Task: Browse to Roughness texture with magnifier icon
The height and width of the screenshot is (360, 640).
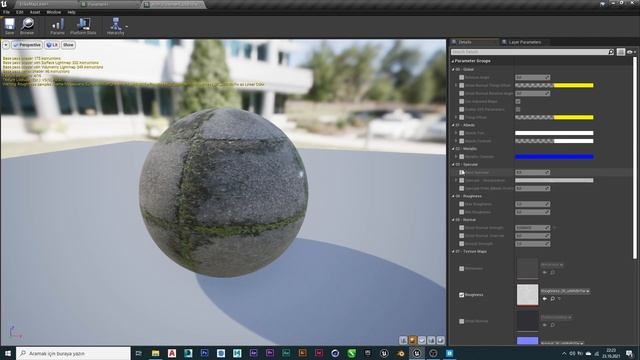Action: (552, 299)
